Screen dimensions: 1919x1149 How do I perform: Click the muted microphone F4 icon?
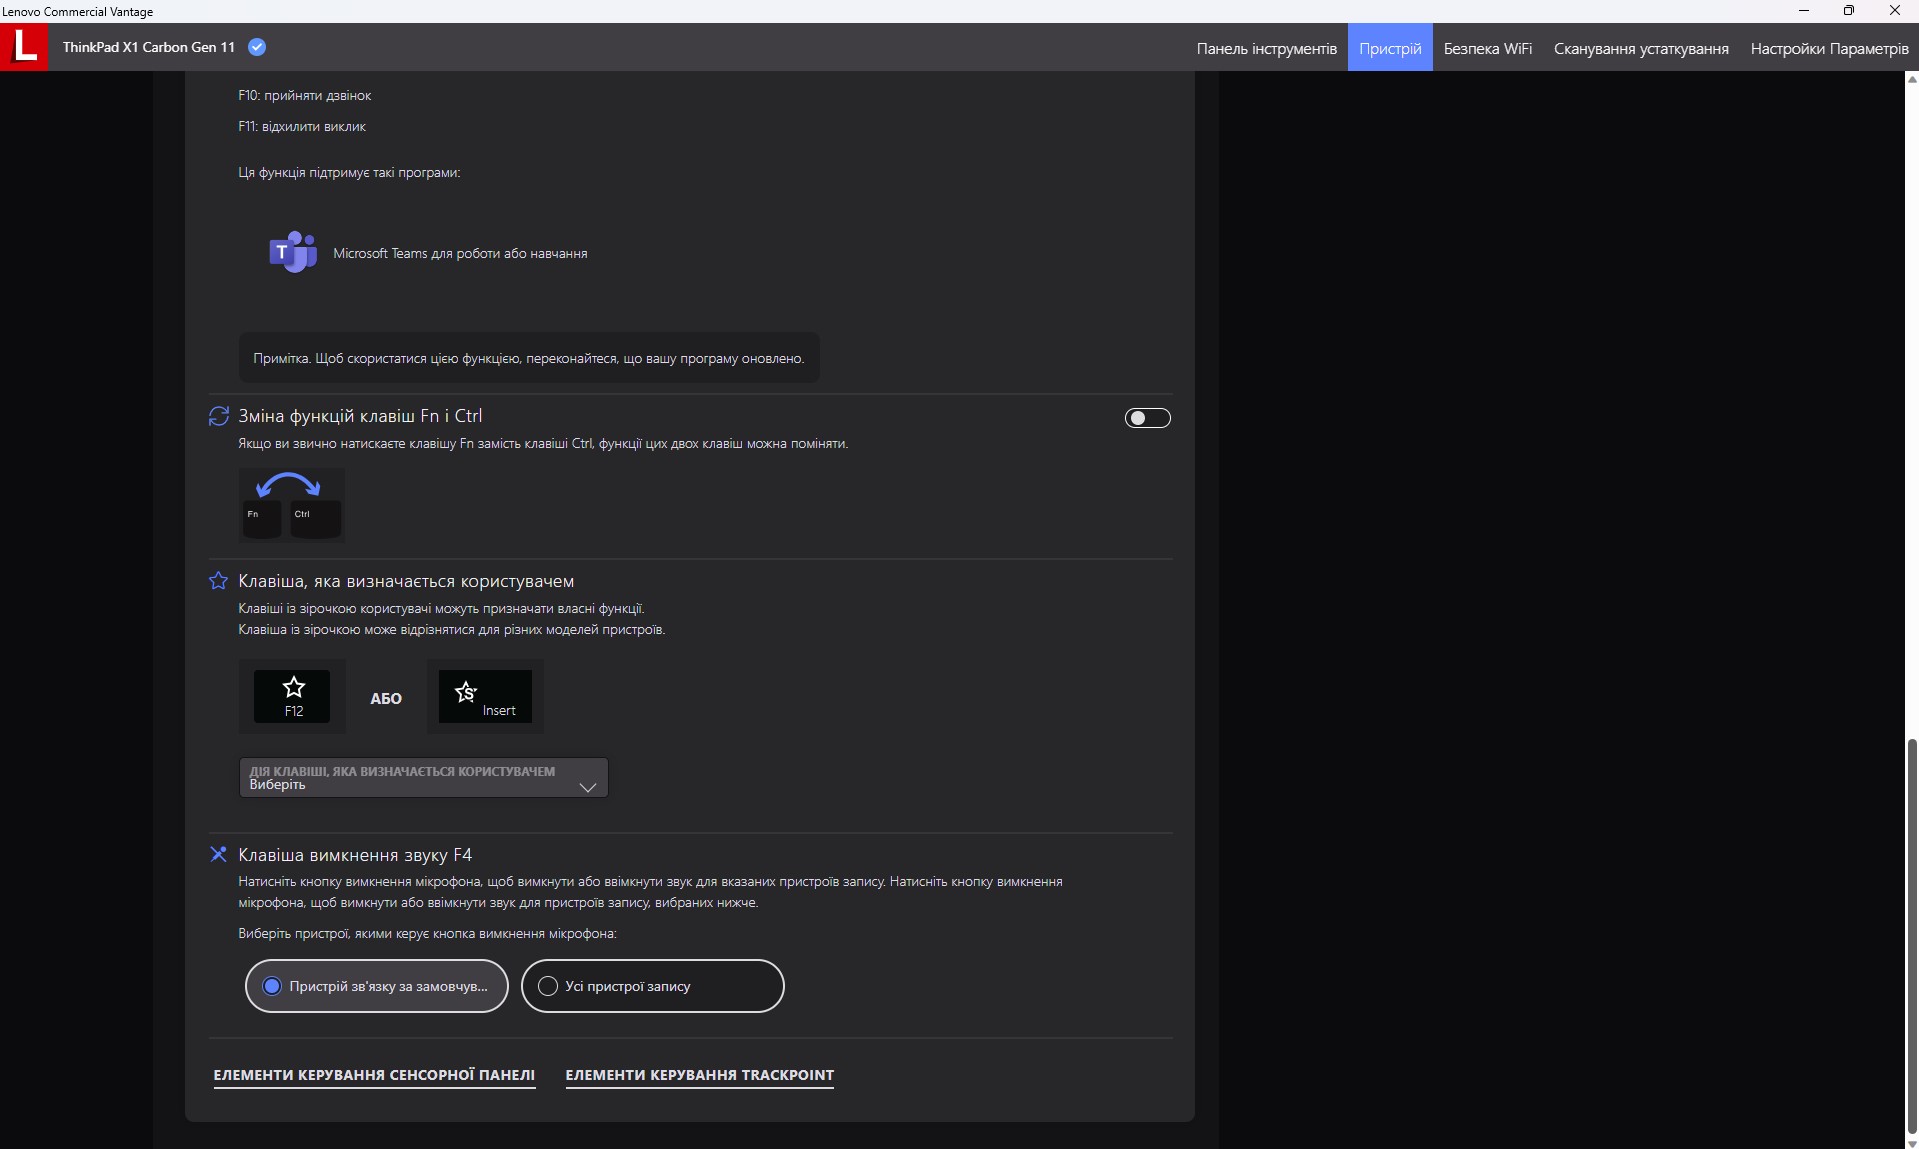coord(218,854)
